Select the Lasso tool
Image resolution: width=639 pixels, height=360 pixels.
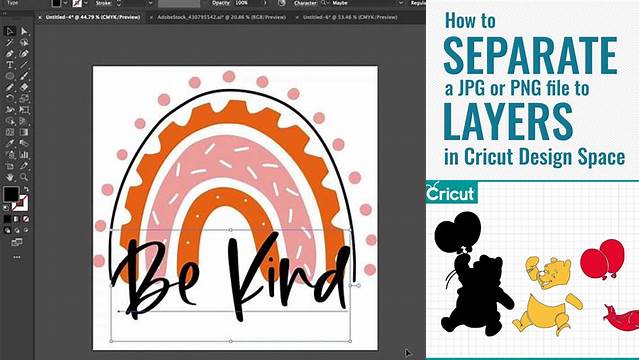[x=24, y=42]
